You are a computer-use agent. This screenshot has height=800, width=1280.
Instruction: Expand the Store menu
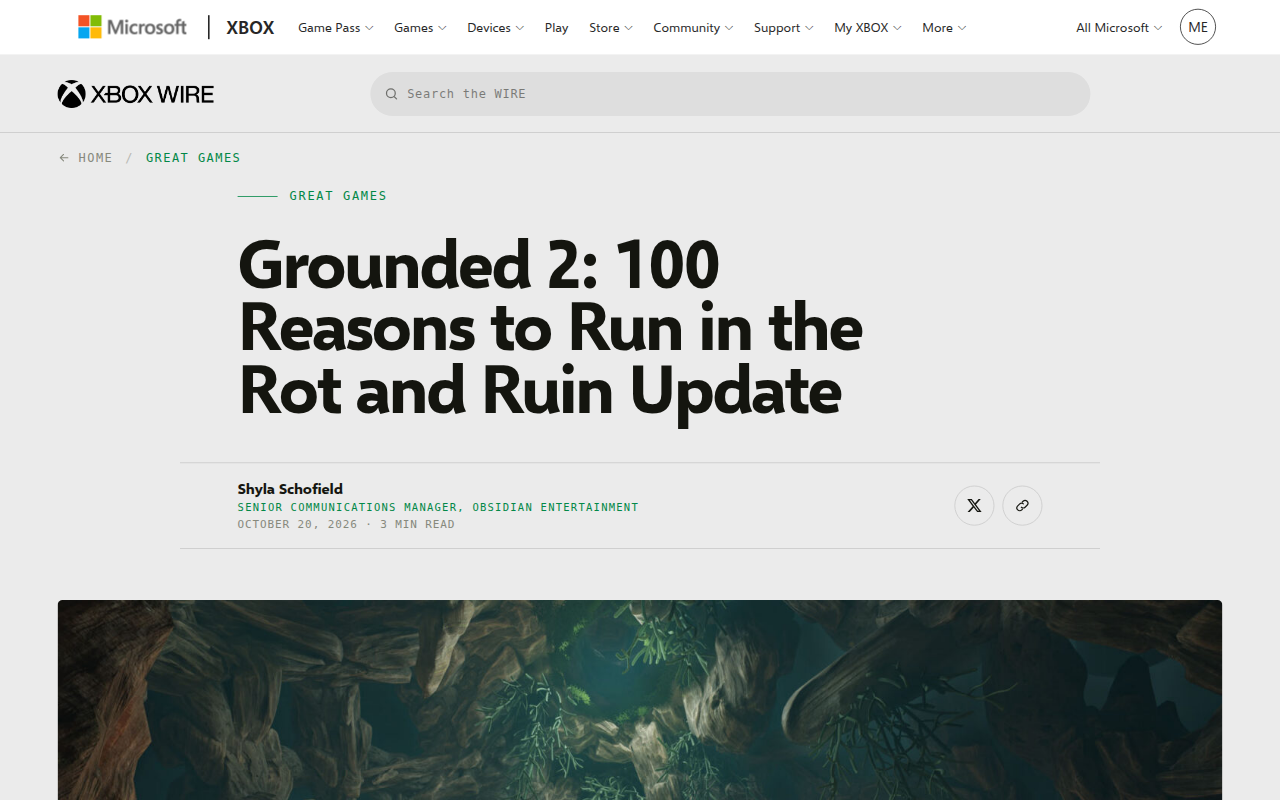611,28
